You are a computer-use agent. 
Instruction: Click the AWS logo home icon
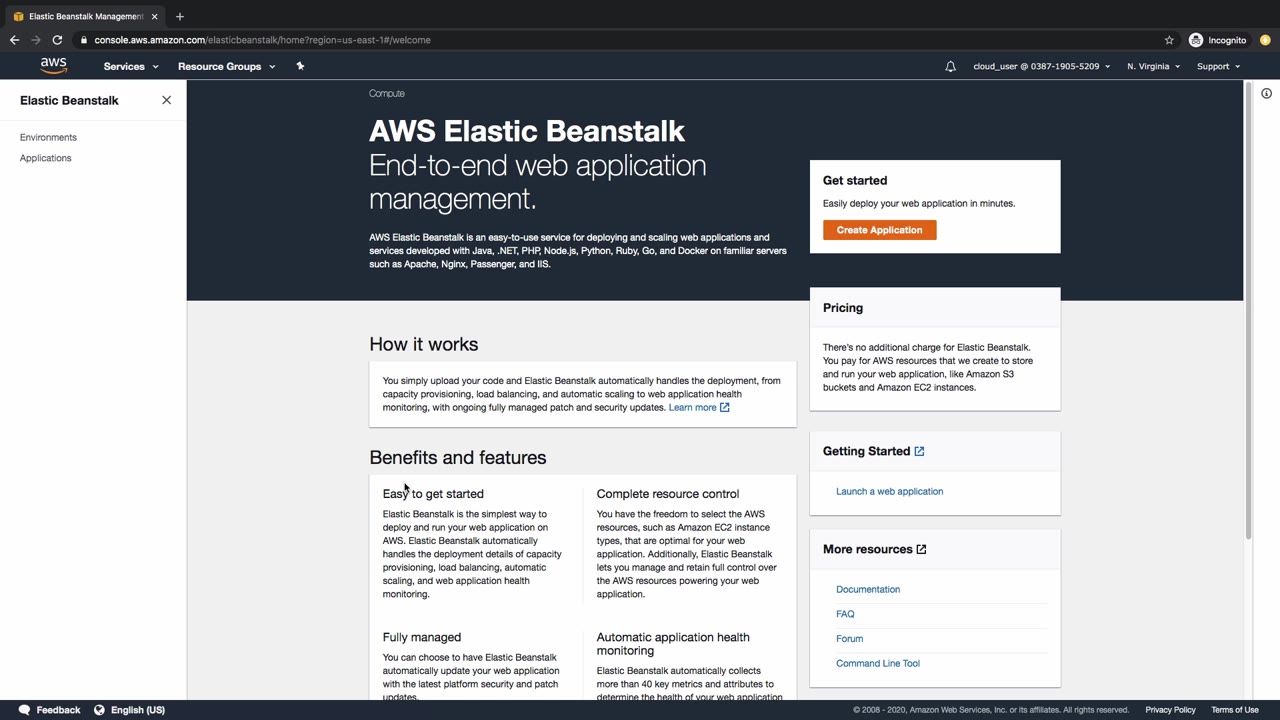[54, 66]
